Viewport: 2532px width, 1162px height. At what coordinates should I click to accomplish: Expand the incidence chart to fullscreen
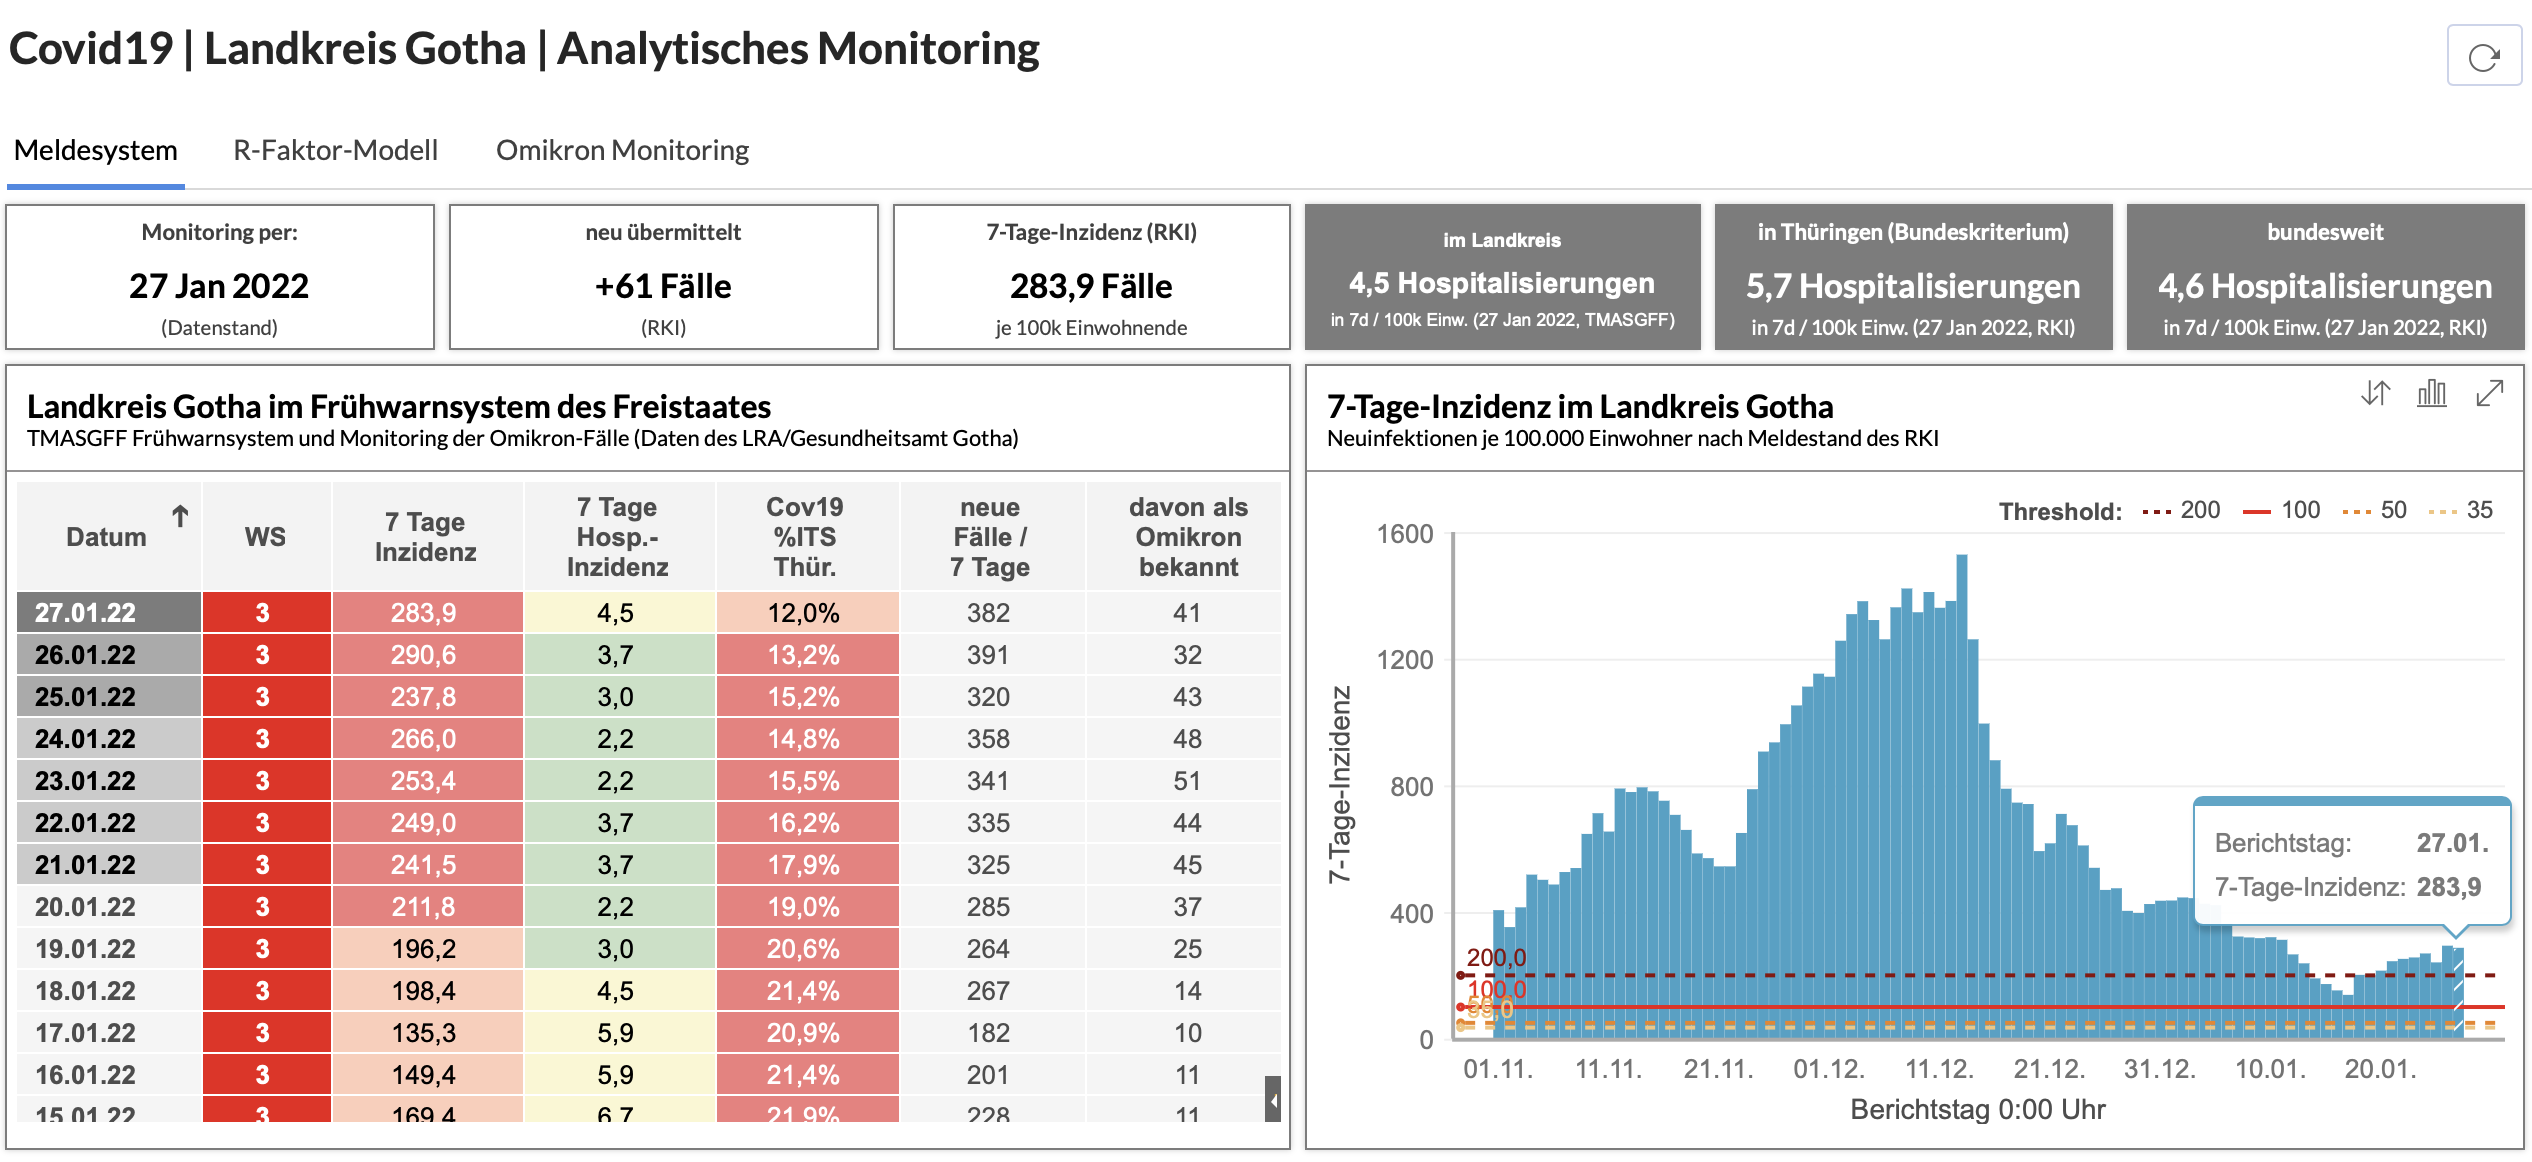(x=2489, y=394)
